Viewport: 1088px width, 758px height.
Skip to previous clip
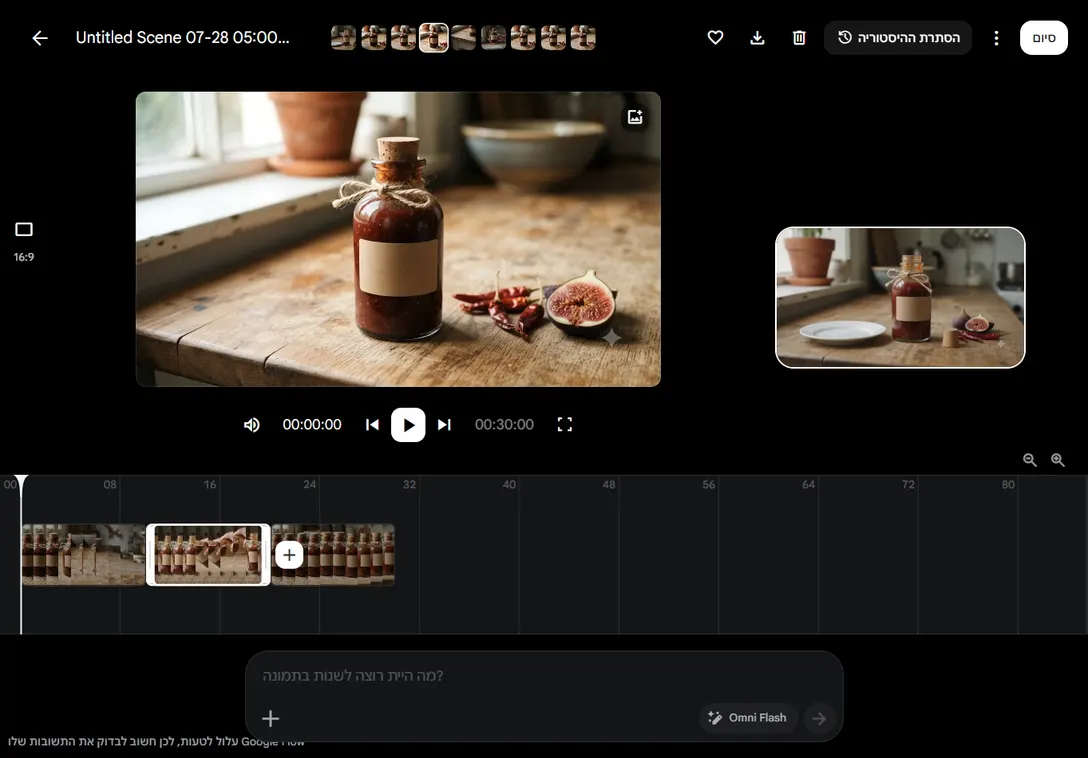click(x=373, y=425)
